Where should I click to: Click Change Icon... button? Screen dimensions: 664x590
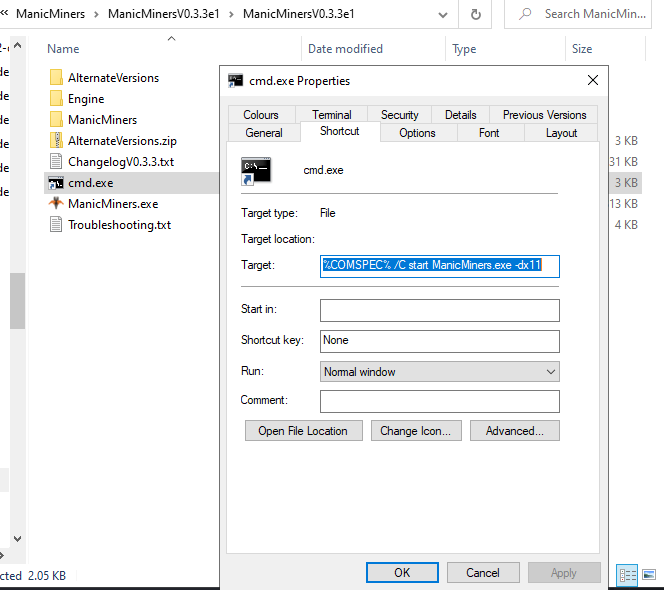tap(416, 431)
